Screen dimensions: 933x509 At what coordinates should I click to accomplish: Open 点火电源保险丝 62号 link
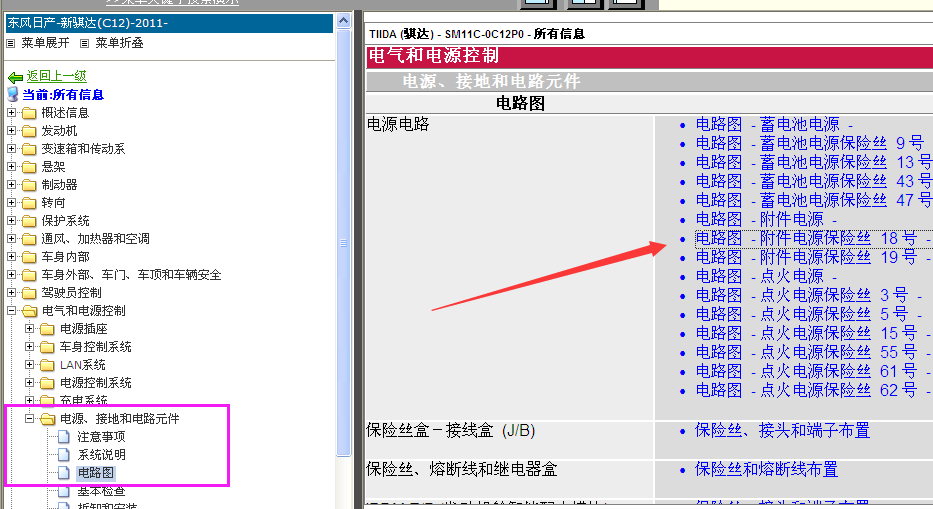(813, 391)
